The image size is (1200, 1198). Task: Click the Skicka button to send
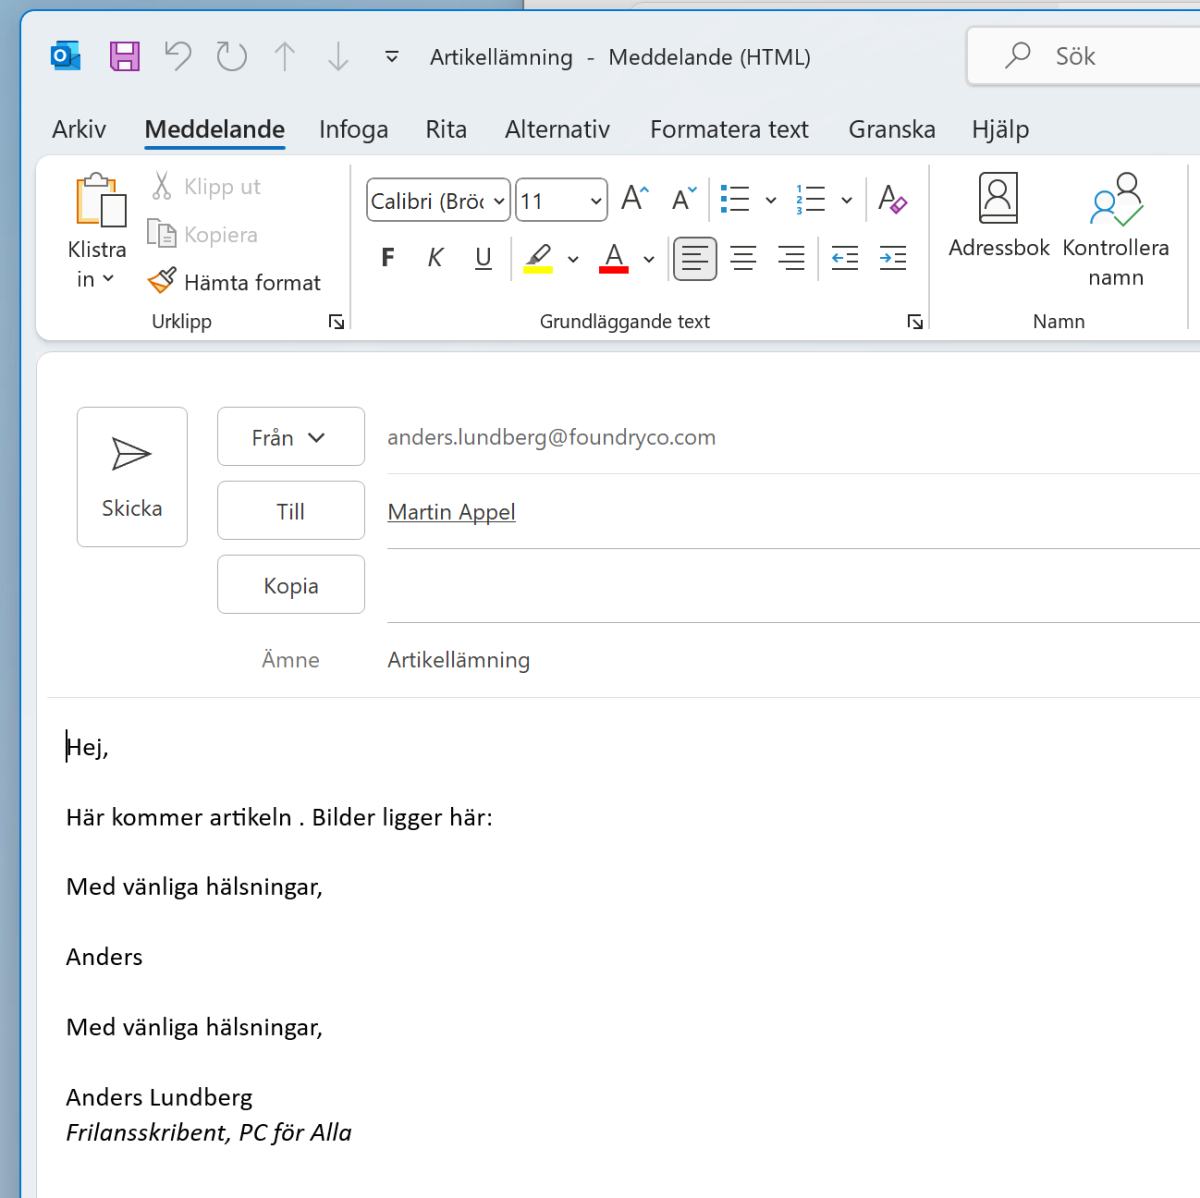[x=132, y=477]
